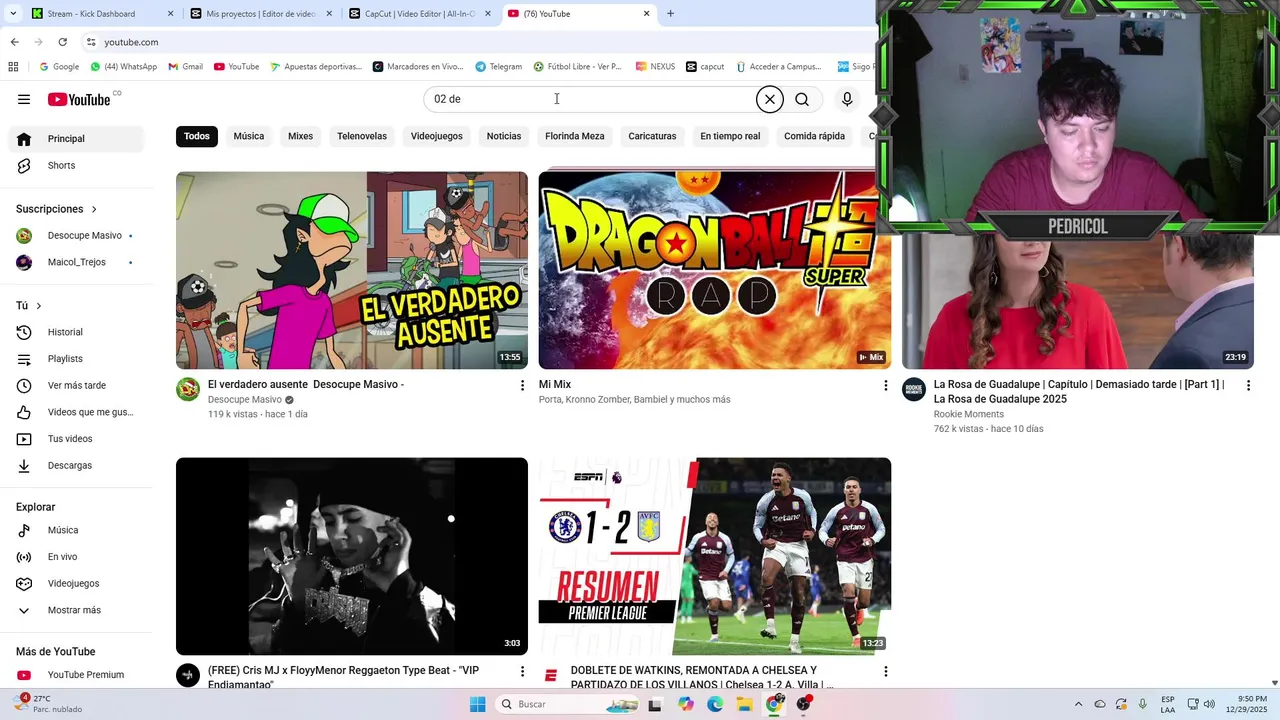Expand Mostrar más in Explorar

coord(76,610)
